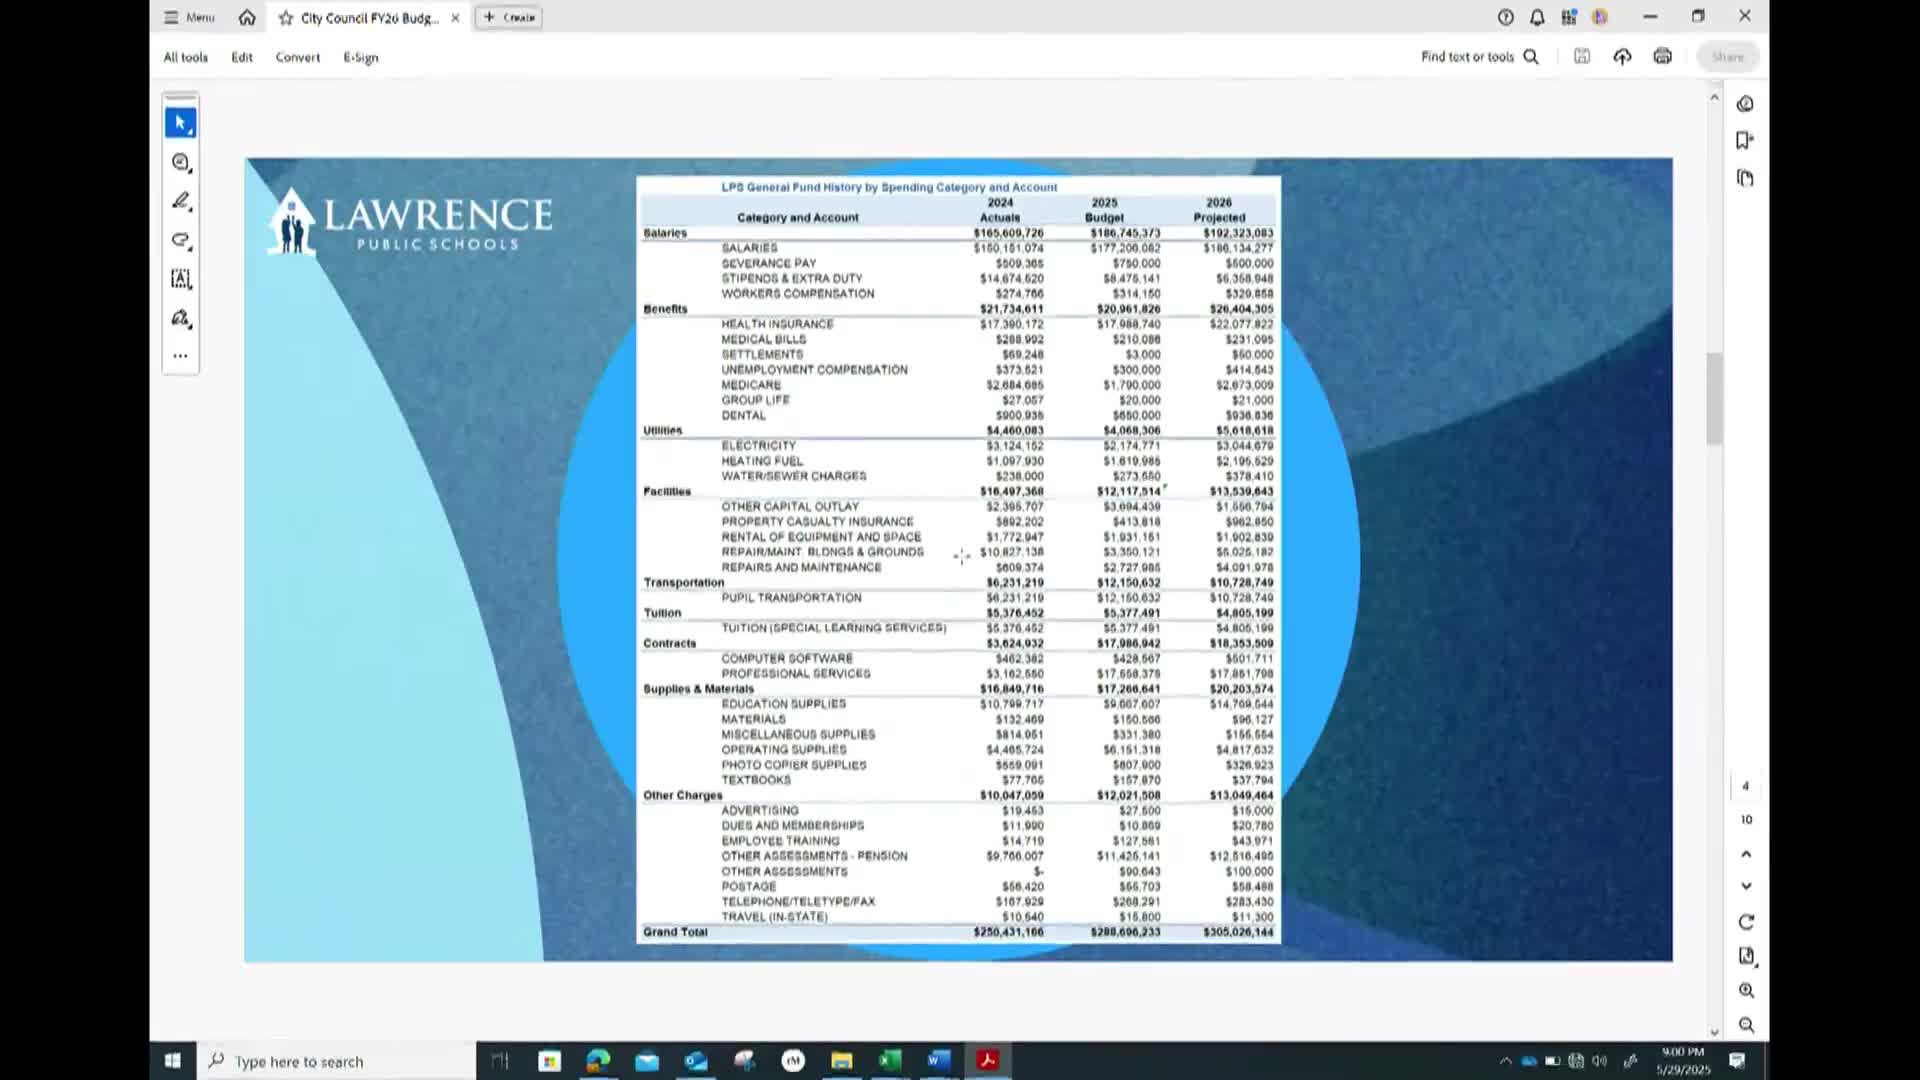Open the Menu hamburger button
This screenshot has width=1920, height=1080.
[x=189, y=17]
